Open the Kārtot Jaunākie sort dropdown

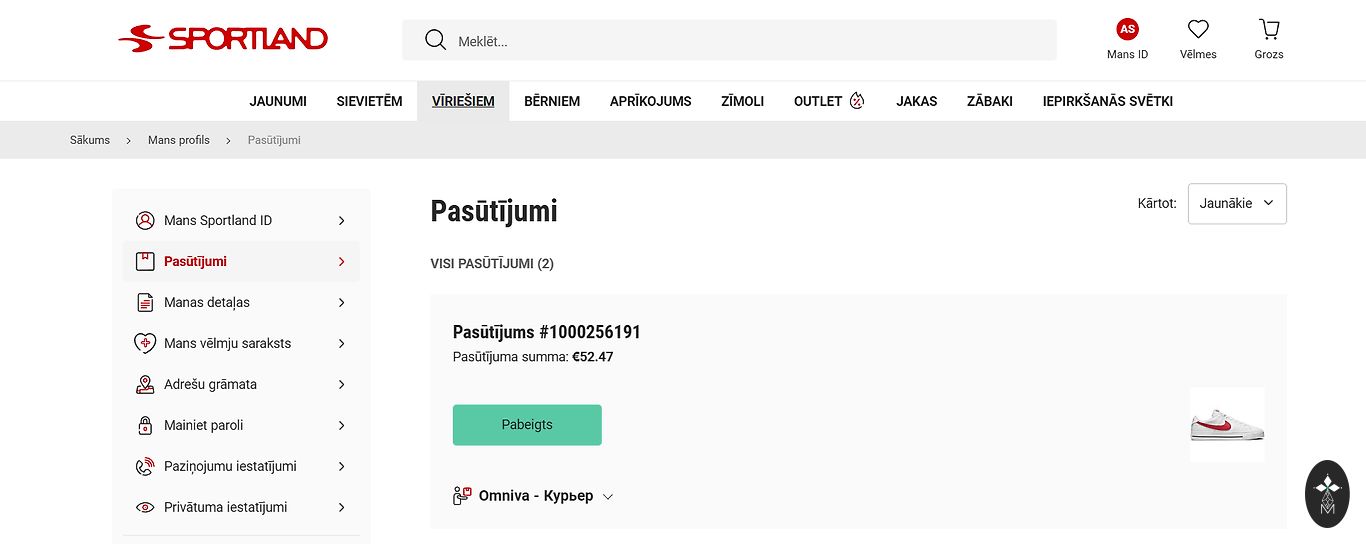pos(1237,203)
